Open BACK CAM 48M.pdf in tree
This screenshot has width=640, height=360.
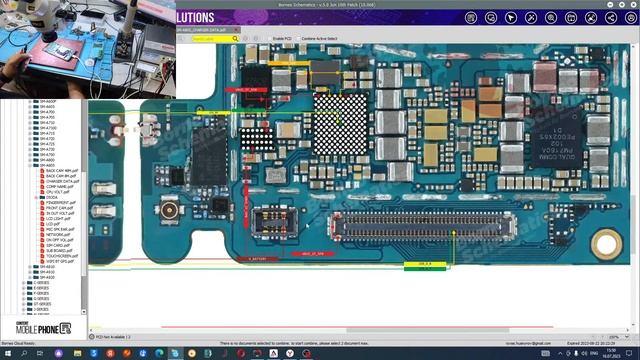click(x=62, y=171)
